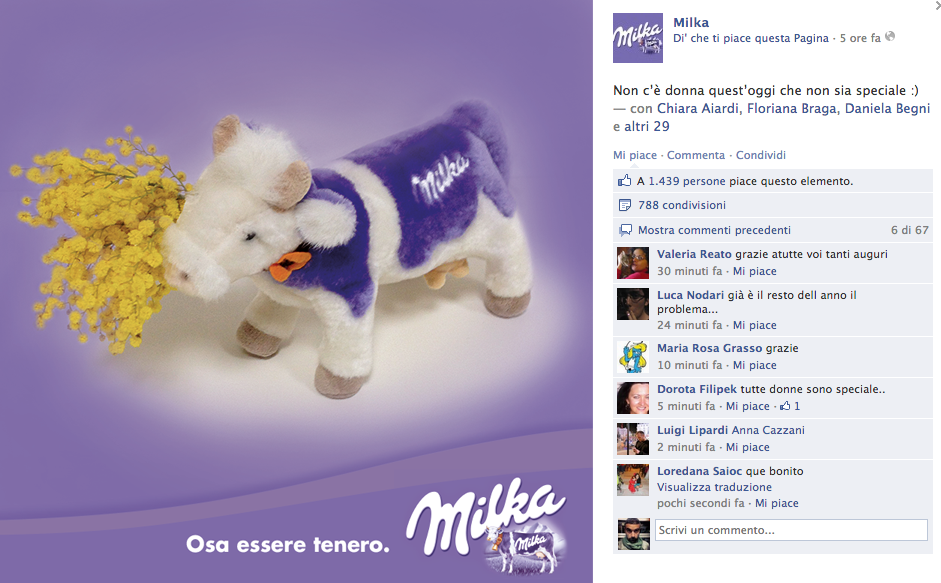
Task: Open tagged profile Chiara Aiardi
Action: click(x=698, y=109)
